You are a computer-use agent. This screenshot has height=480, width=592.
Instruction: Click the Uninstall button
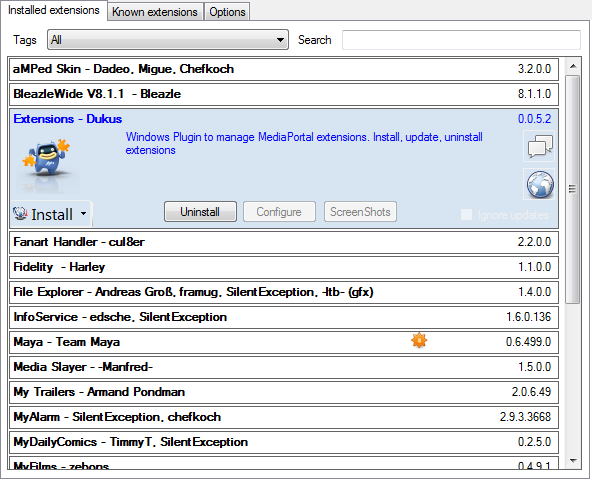(x=200, y=212)
